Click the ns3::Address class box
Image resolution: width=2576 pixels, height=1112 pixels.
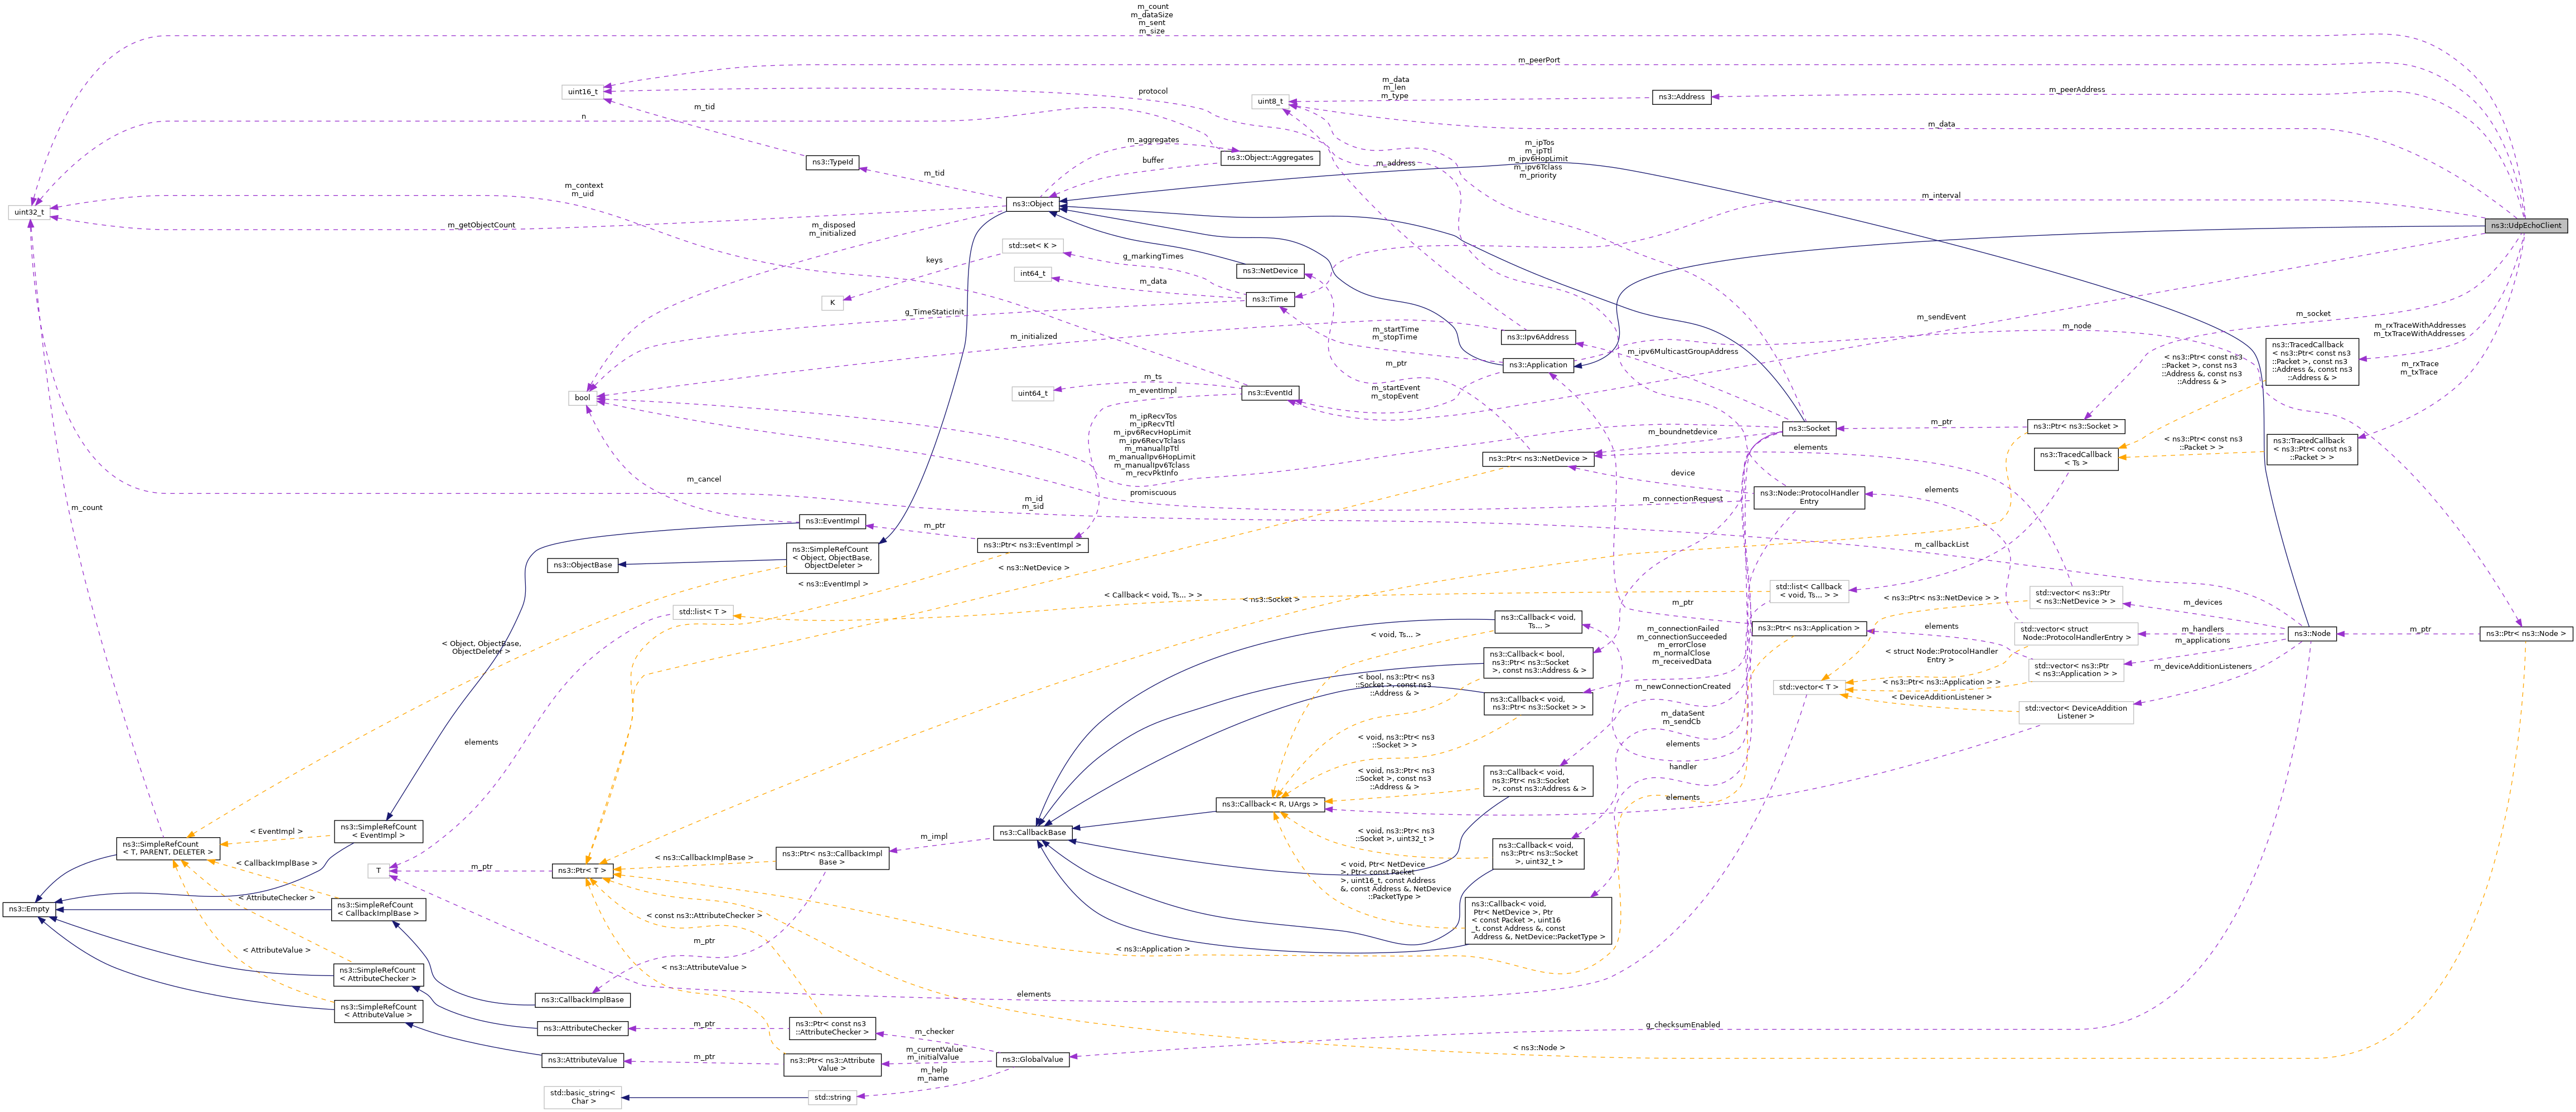[x=1681, y=96]
